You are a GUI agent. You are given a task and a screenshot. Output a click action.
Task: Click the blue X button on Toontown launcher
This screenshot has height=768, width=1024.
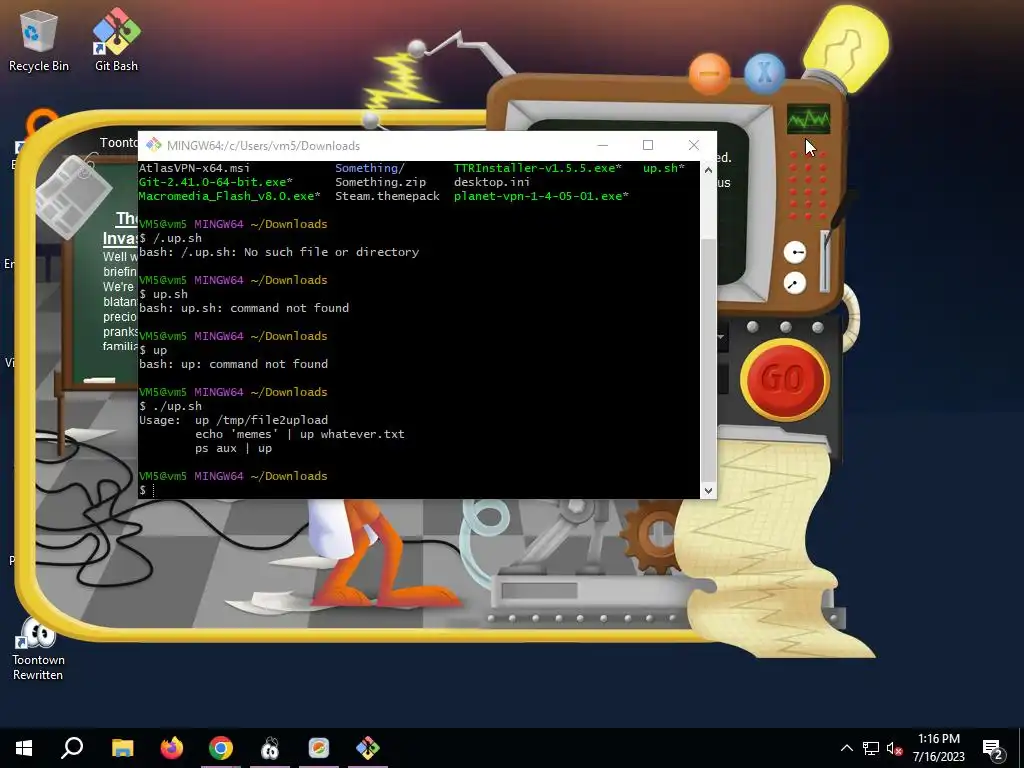tap(764, 73)
